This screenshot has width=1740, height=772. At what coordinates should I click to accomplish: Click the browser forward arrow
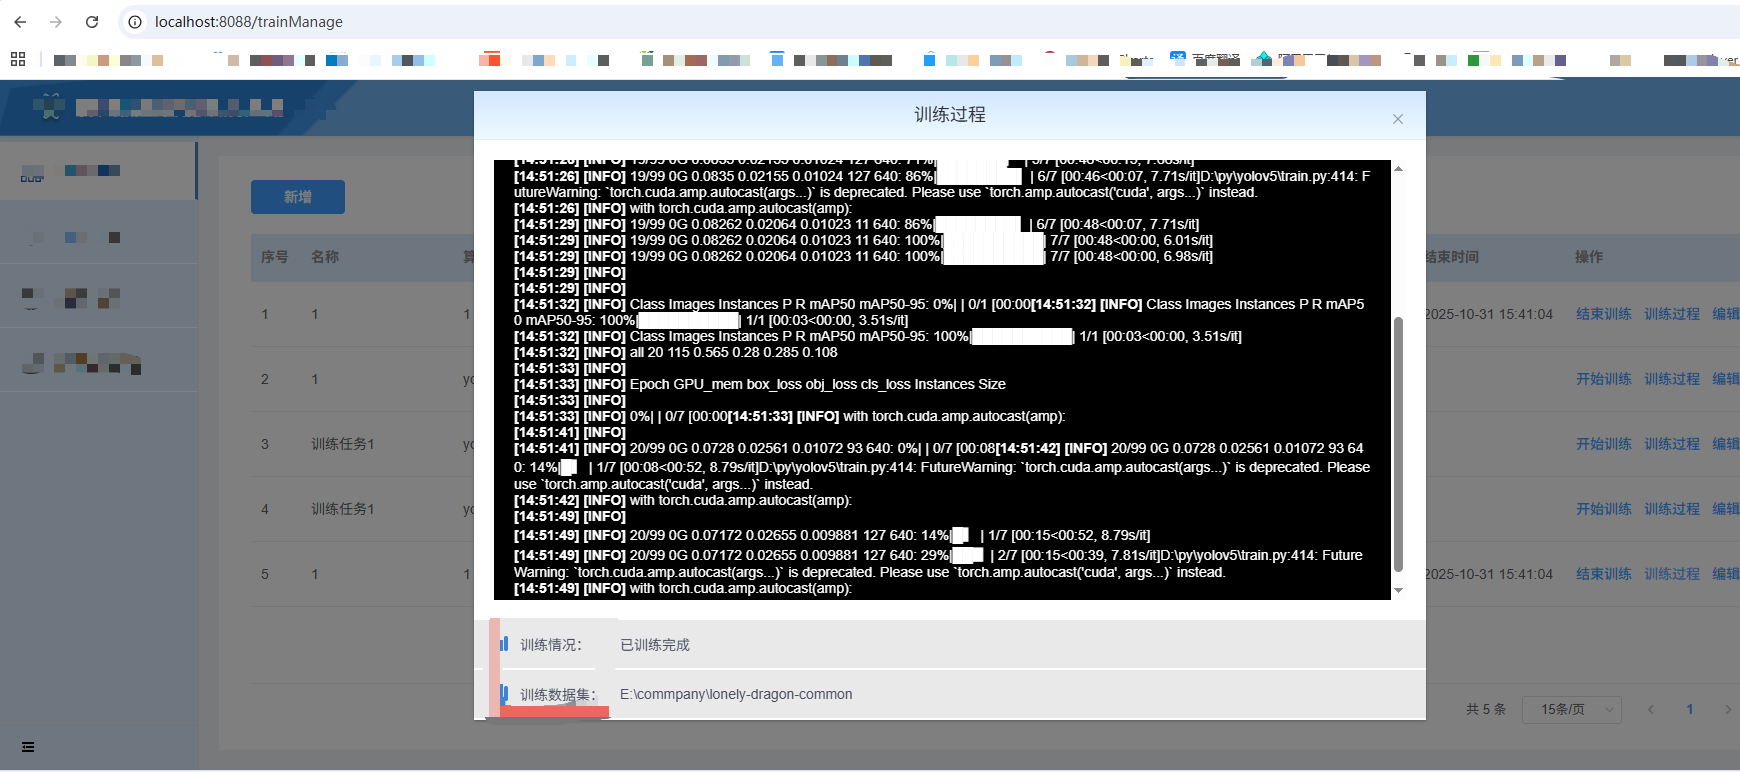[56, 21]
